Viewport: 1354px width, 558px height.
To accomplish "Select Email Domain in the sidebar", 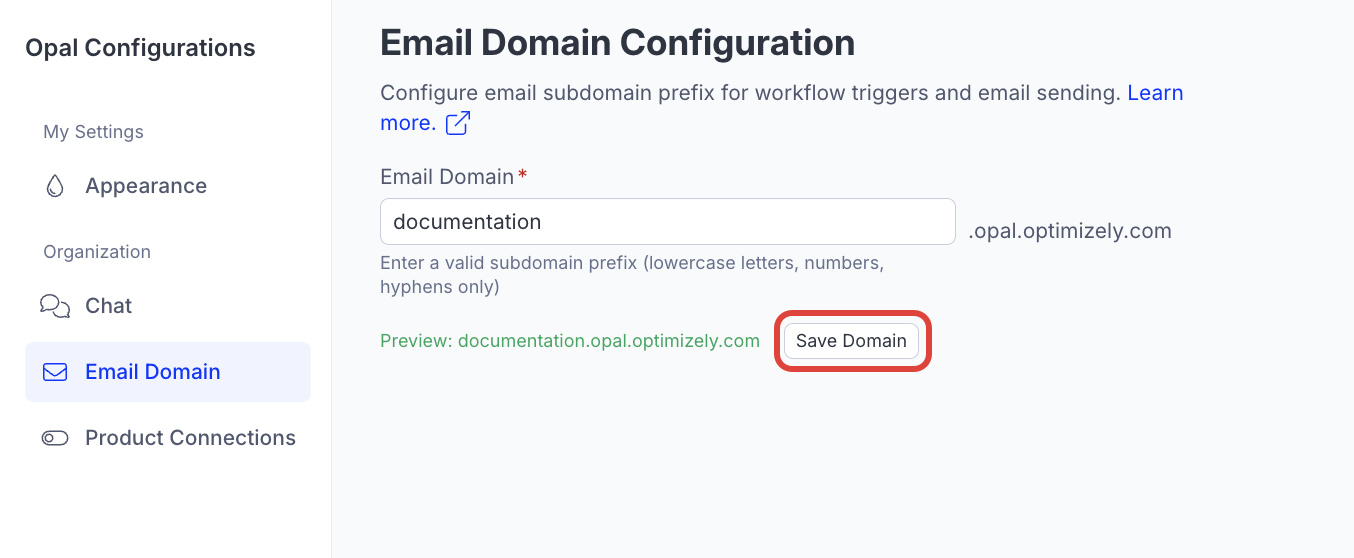I will tap(152, 372).
